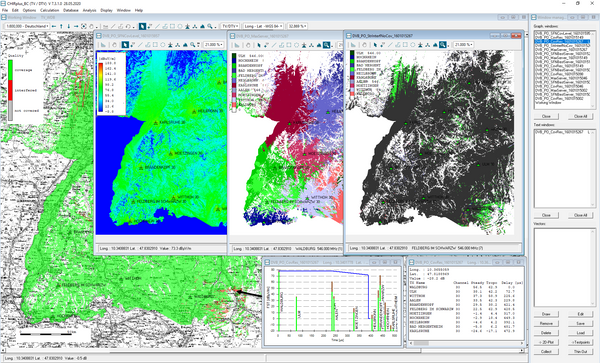Click the Close All button under Graph windows
Image resolution: width=600 pixels, height=363 pixels.
[580, 116]
